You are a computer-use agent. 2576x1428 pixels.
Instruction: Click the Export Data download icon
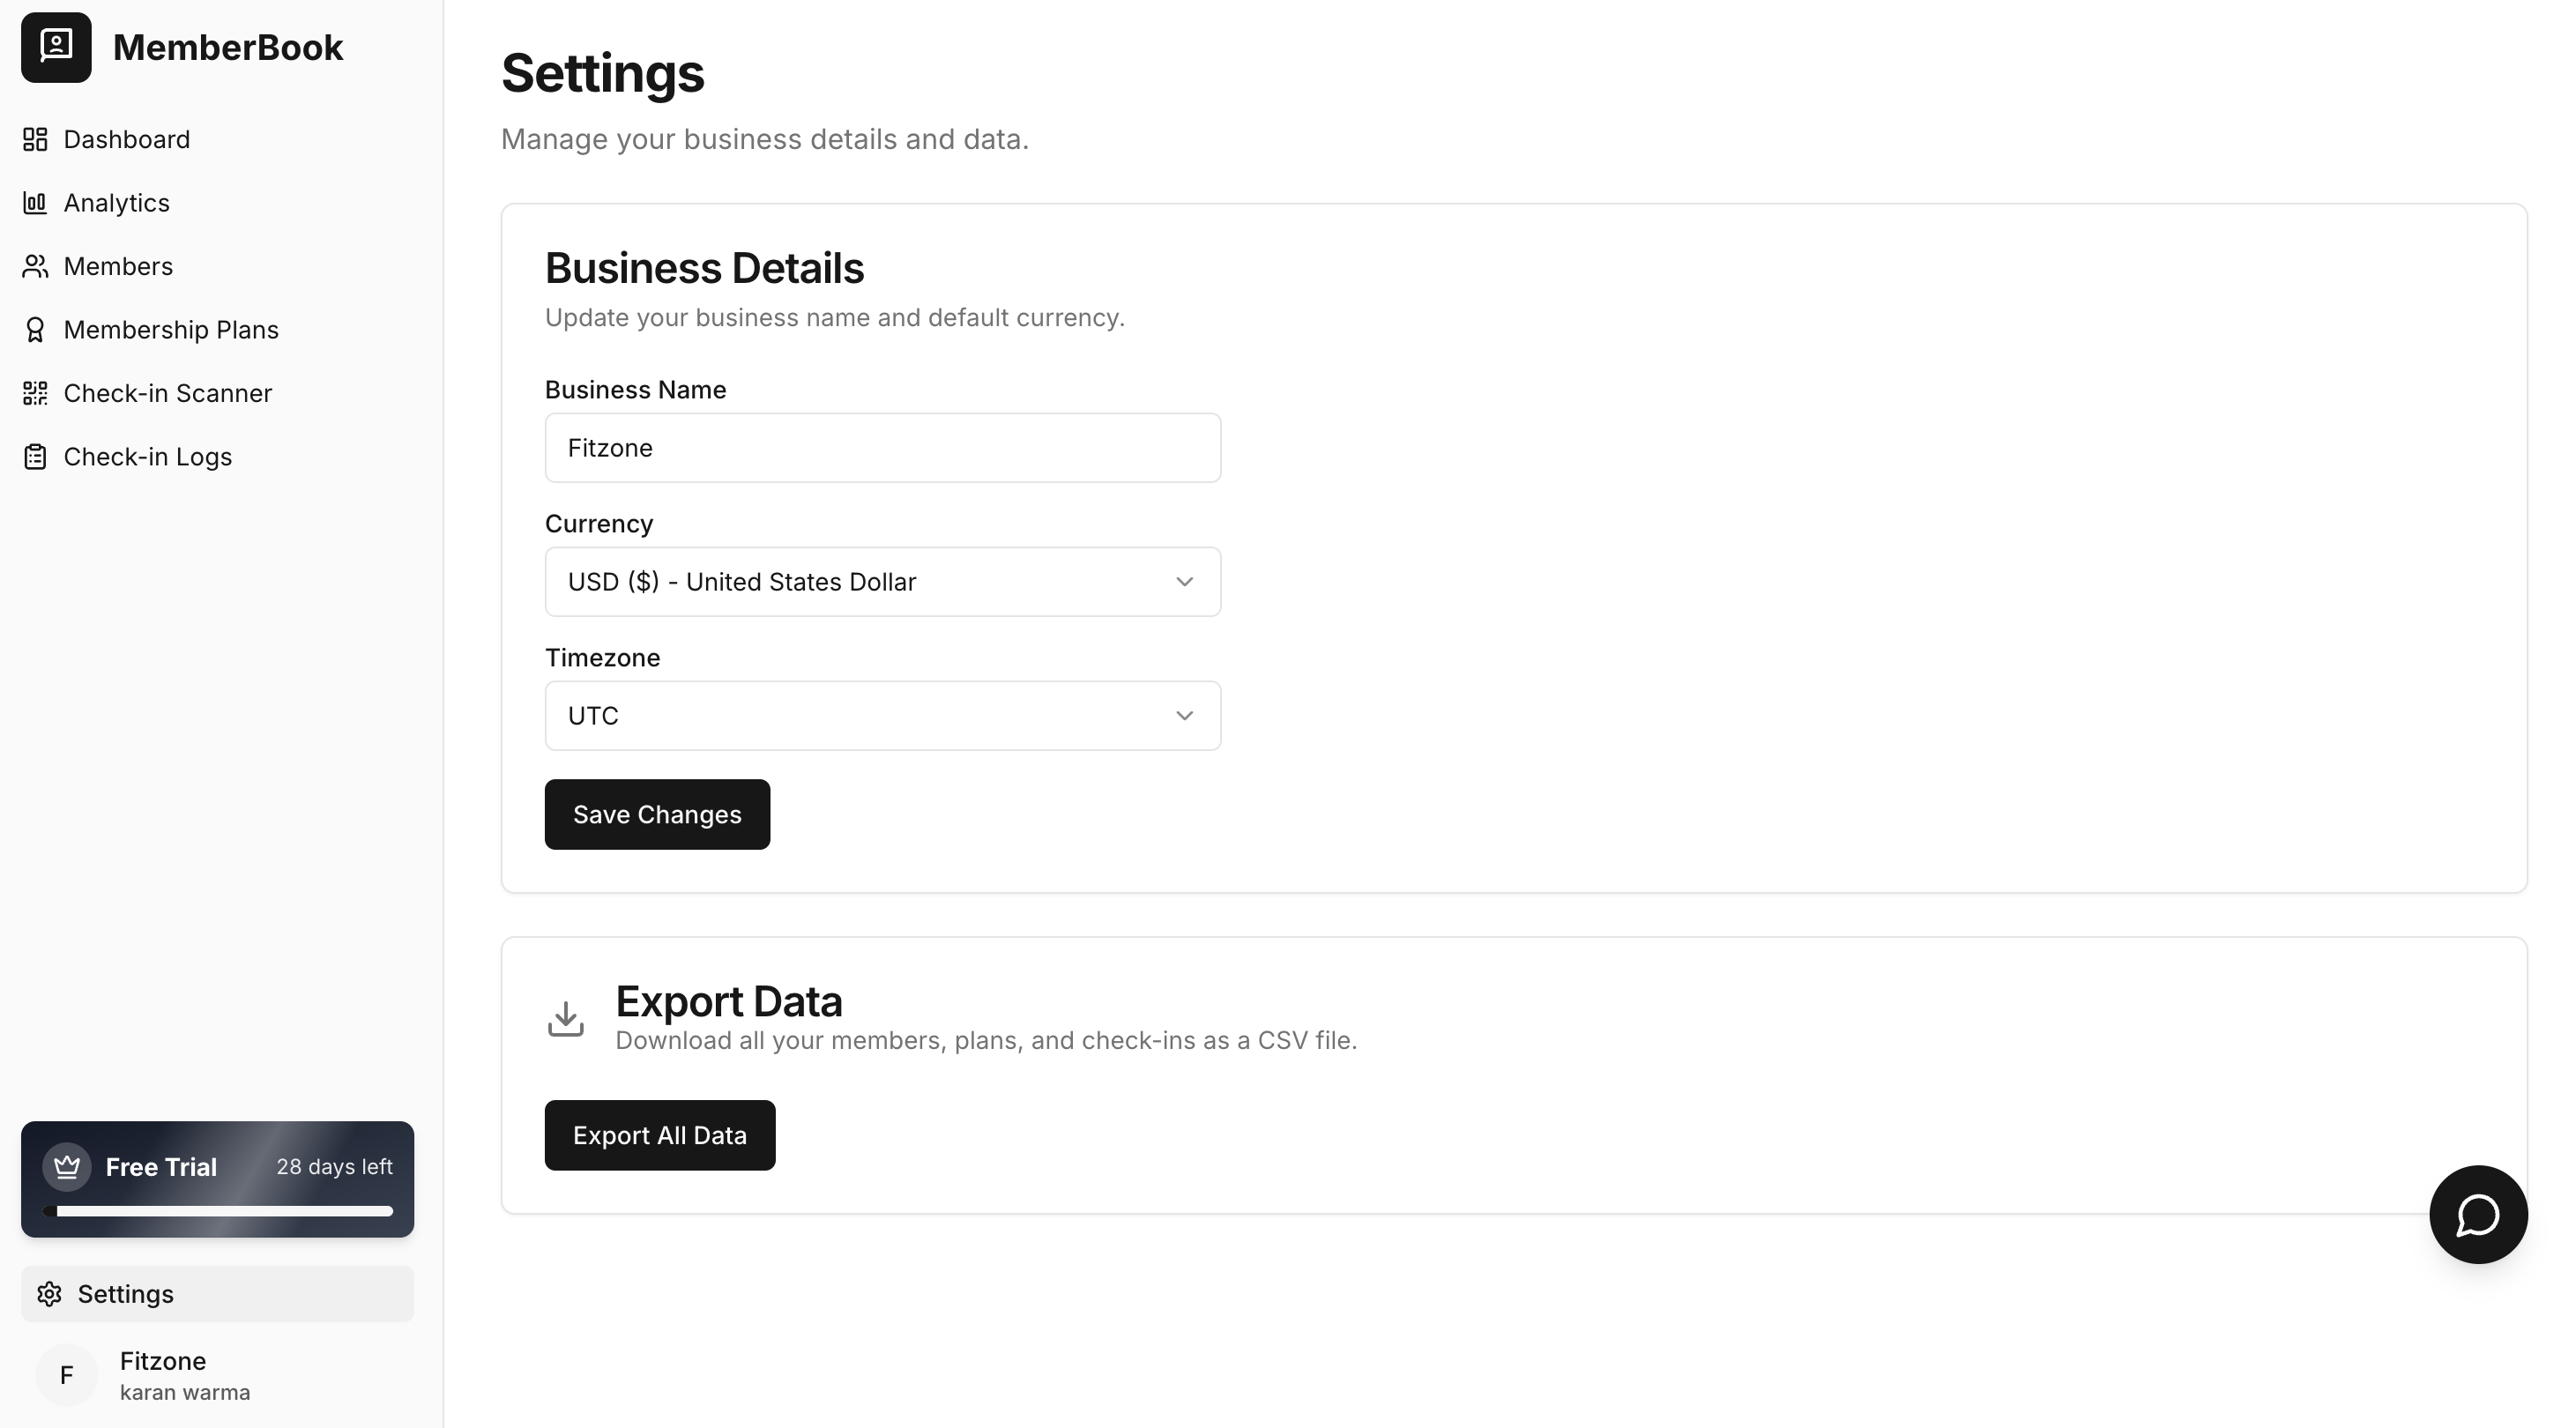click(x=566, y=1019)
